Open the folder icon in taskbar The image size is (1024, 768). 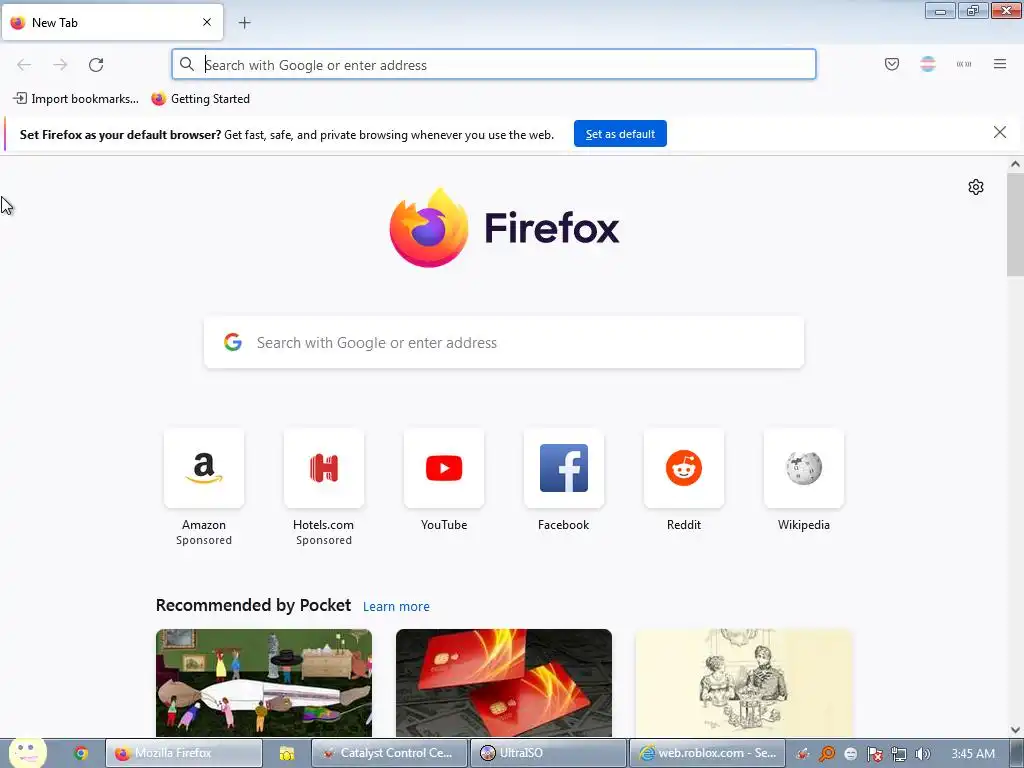[x=287, y=754]
